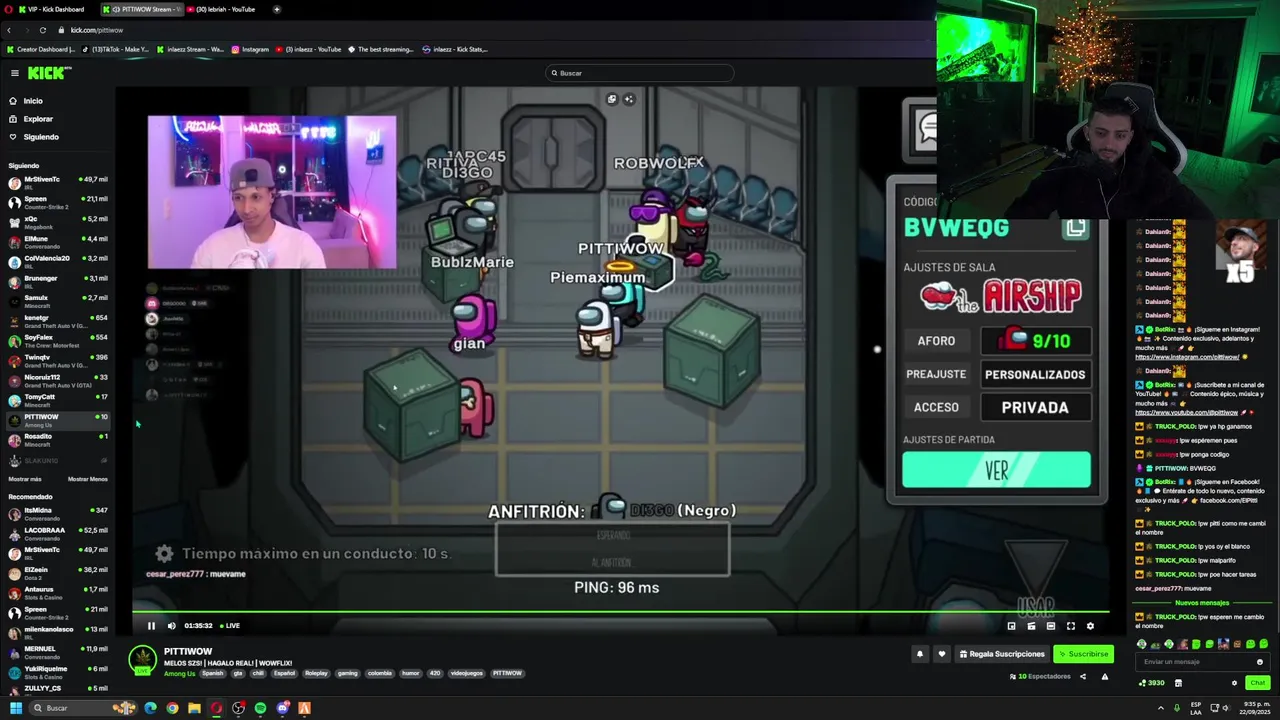Click the Spanish tag under stream title
Screen dimensions: 1280x720
tap(213, 673)
